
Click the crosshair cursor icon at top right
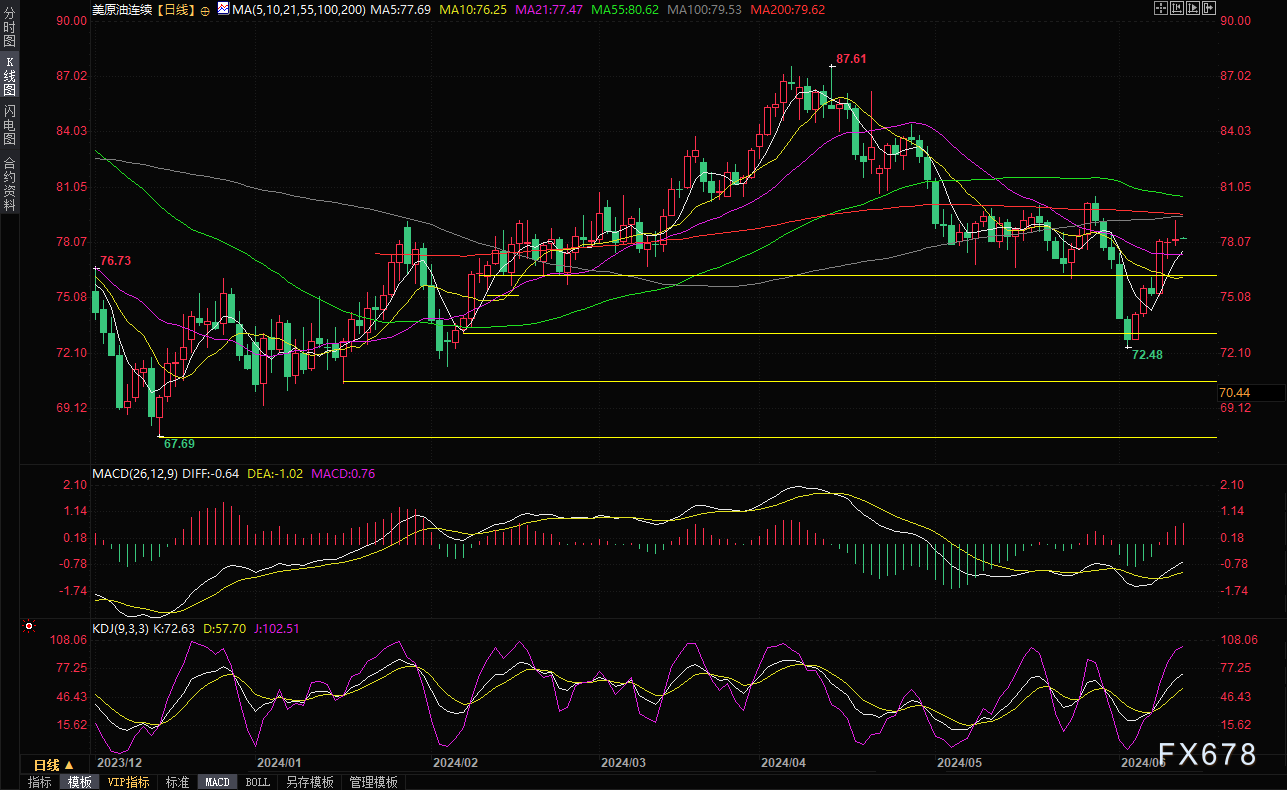pyautogui.click(x=1161, y=8)
